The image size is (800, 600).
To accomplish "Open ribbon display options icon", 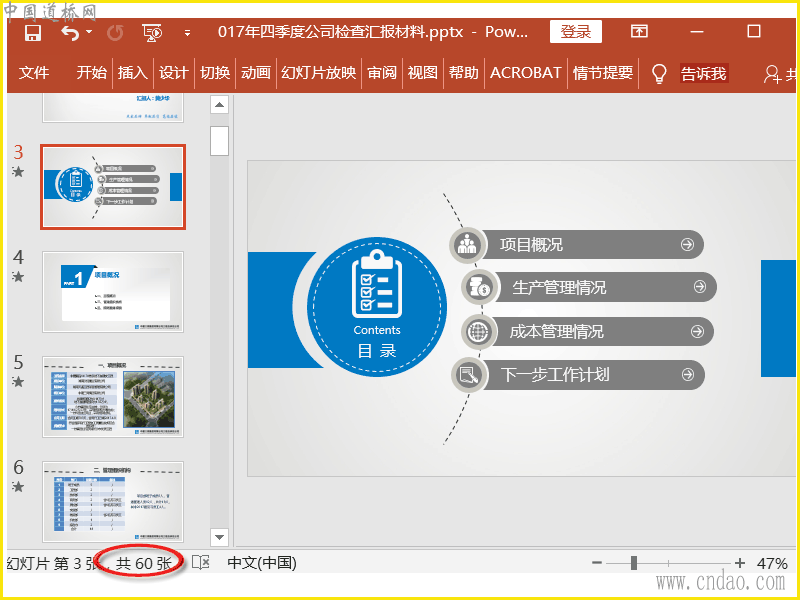I will tap(639, 32).
